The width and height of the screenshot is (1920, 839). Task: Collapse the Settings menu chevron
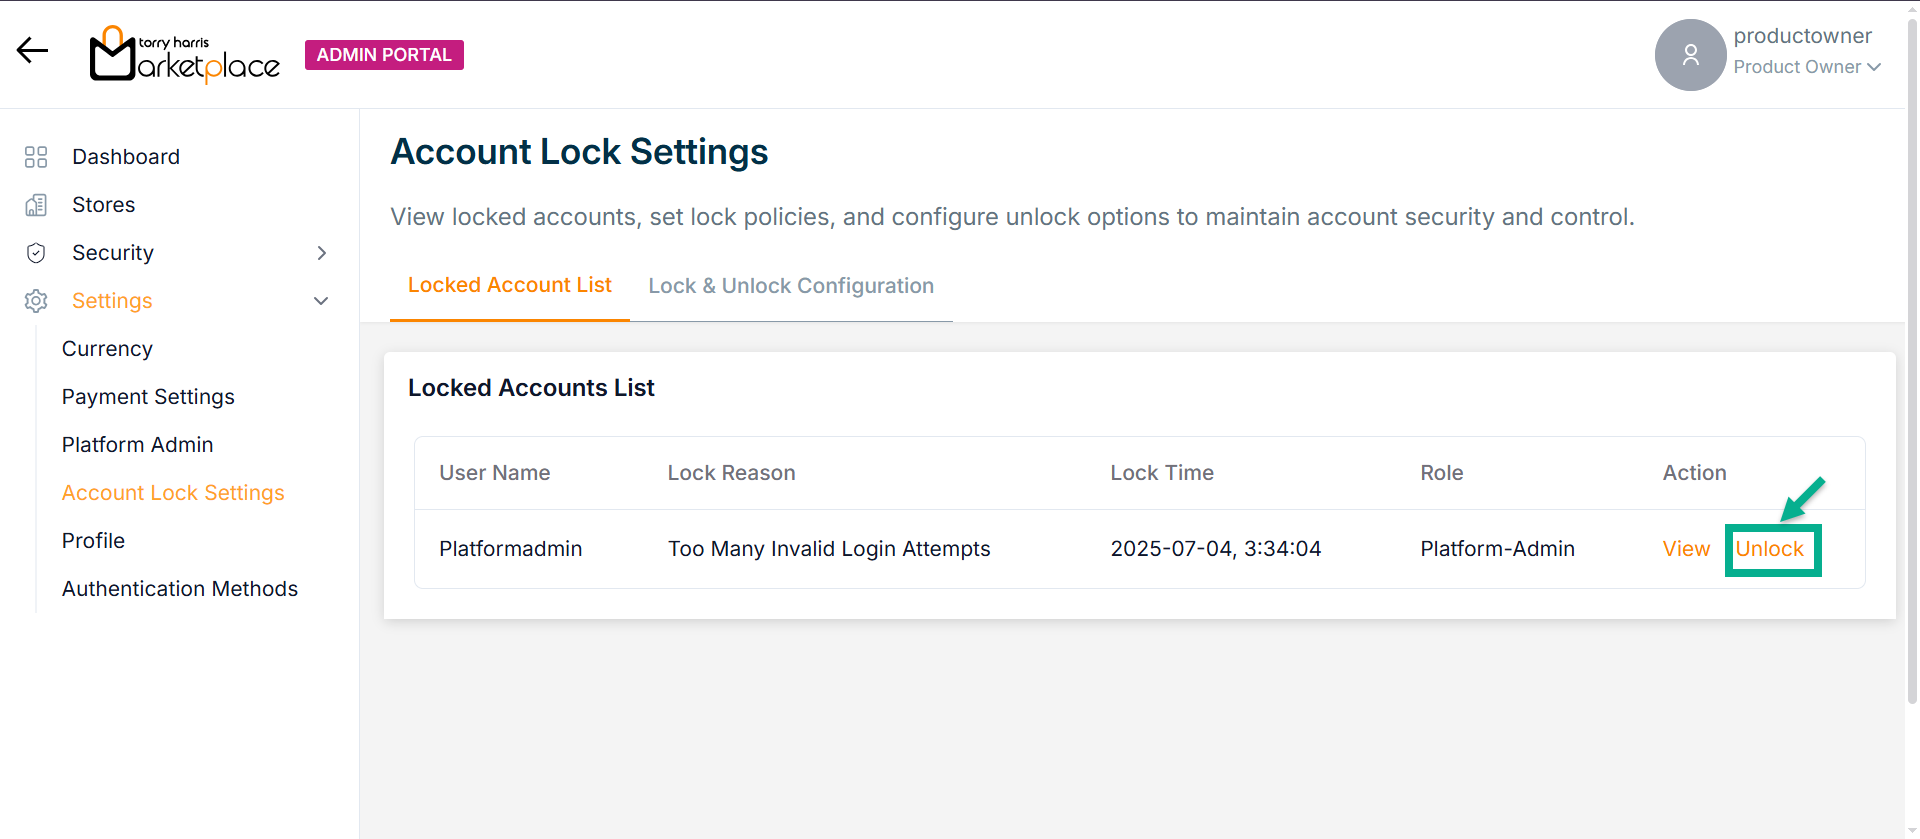pyautogui.click(x=321, y=301)
